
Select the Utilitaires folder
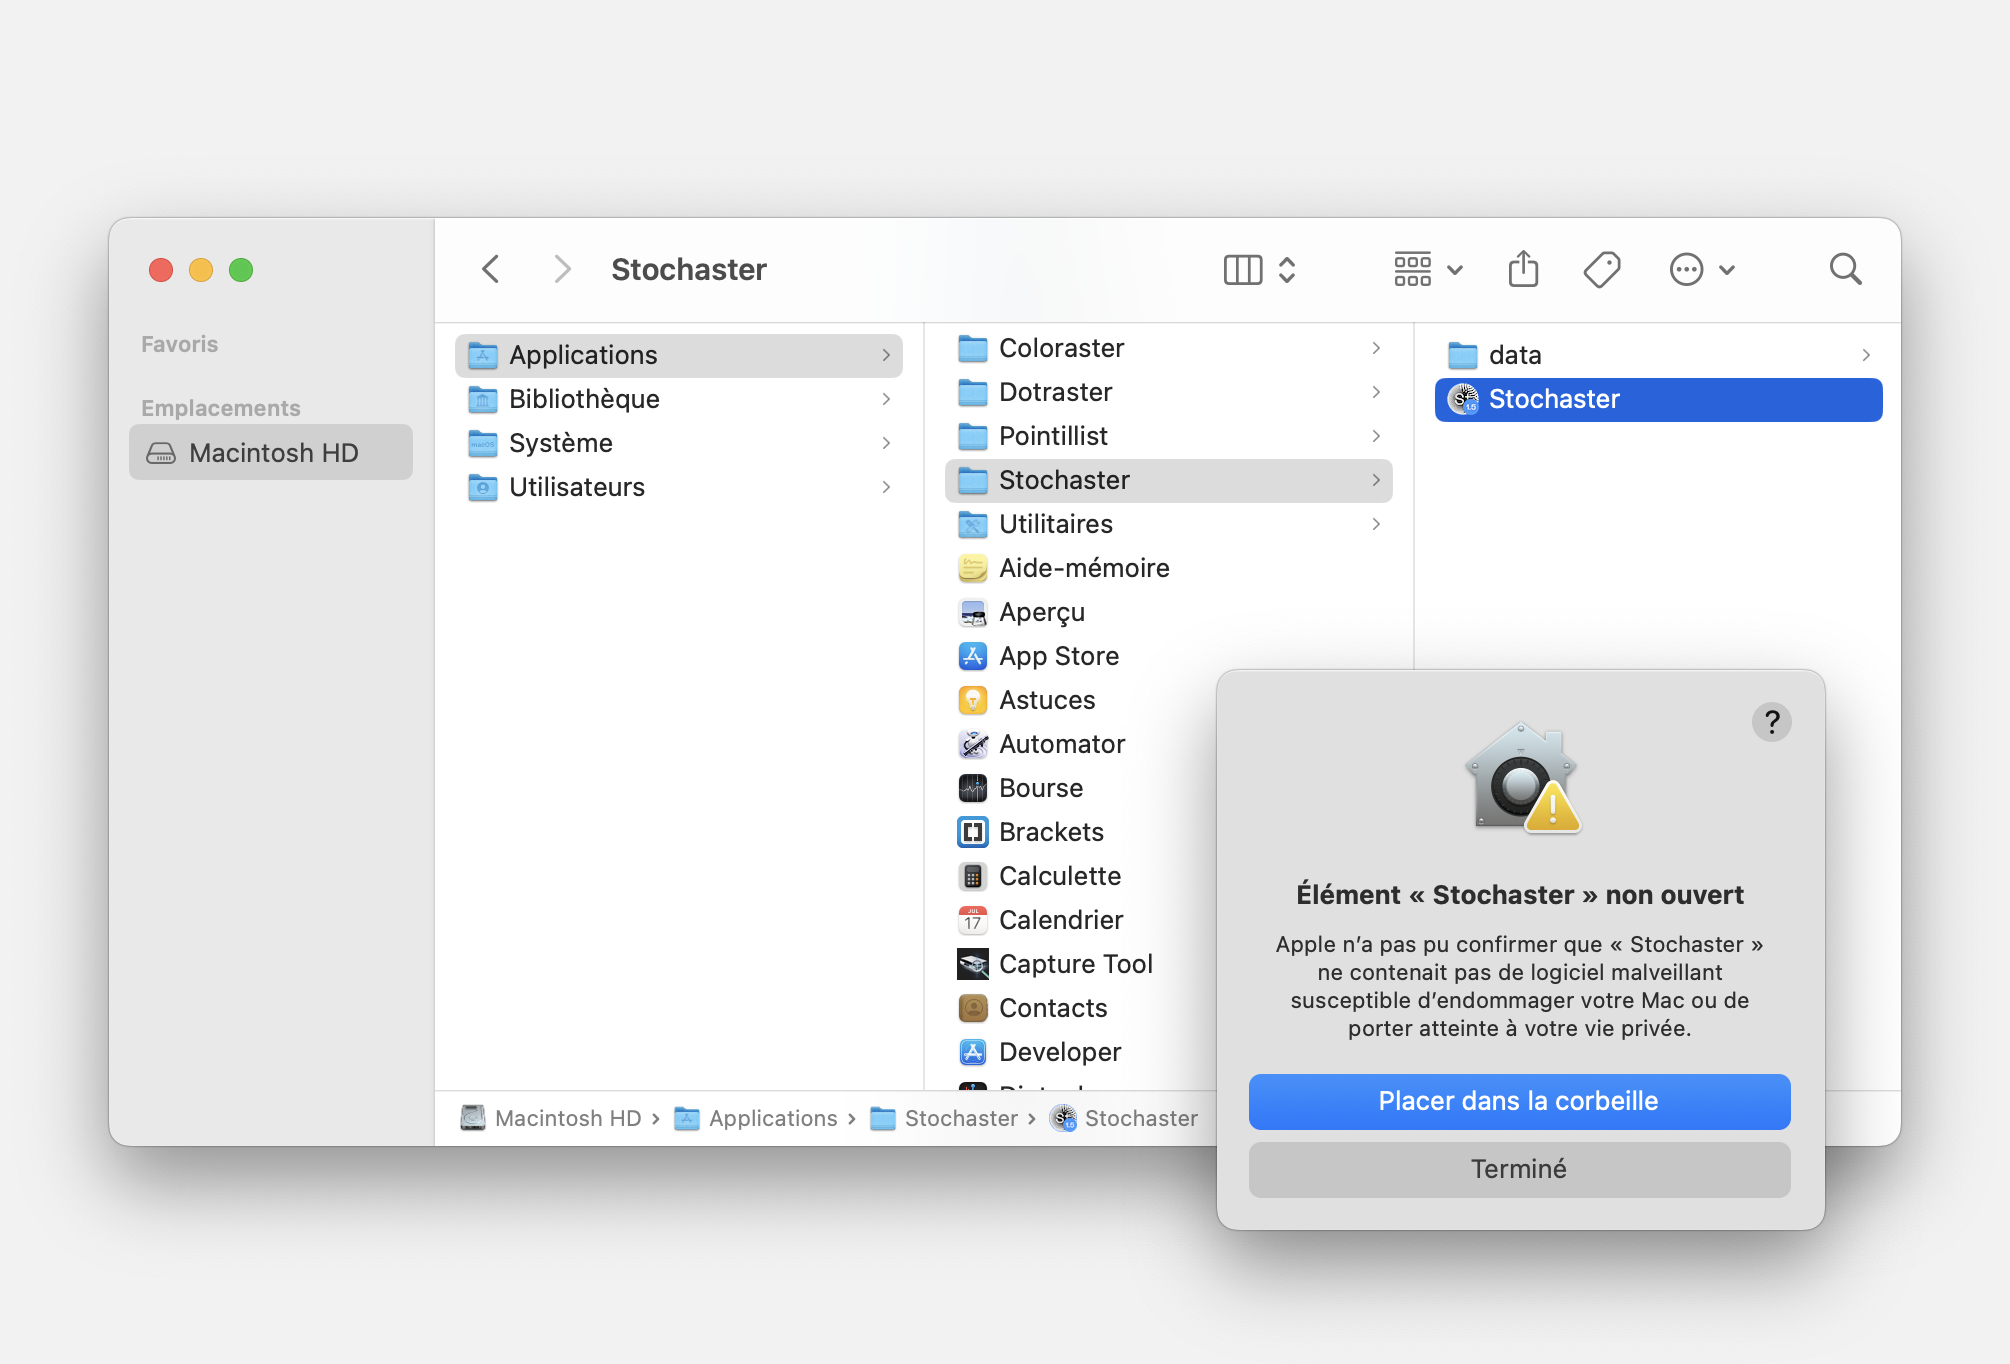click(x=1055, y=524)
